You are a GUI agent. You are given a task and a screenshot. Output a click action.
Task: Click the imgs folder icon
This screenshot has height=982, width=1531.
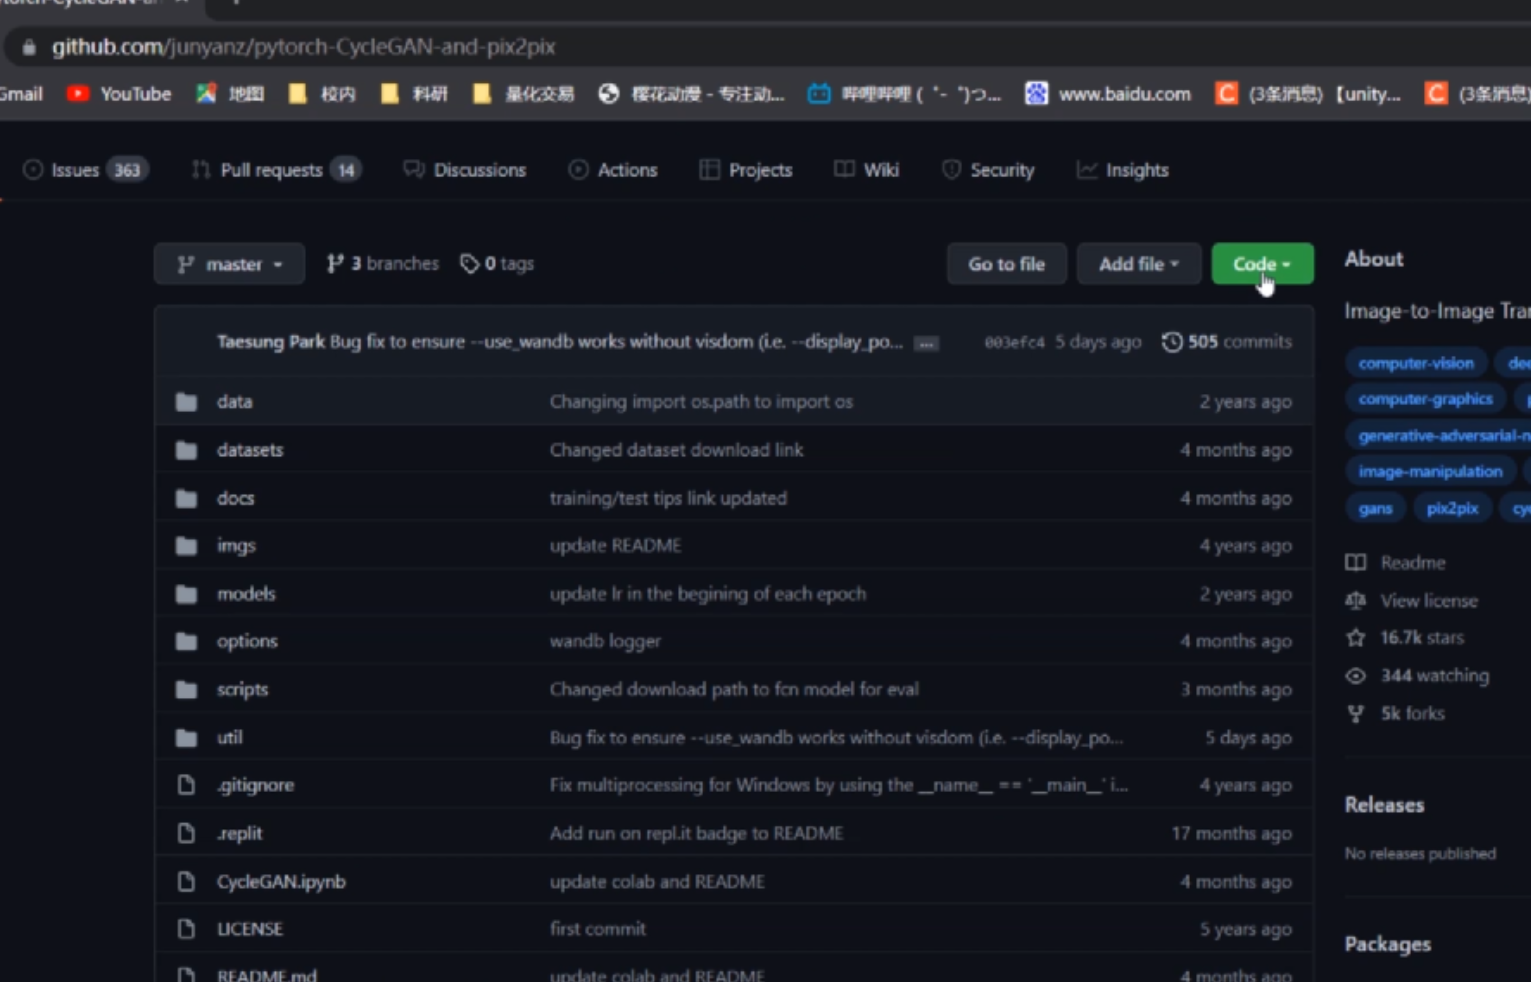186,546
